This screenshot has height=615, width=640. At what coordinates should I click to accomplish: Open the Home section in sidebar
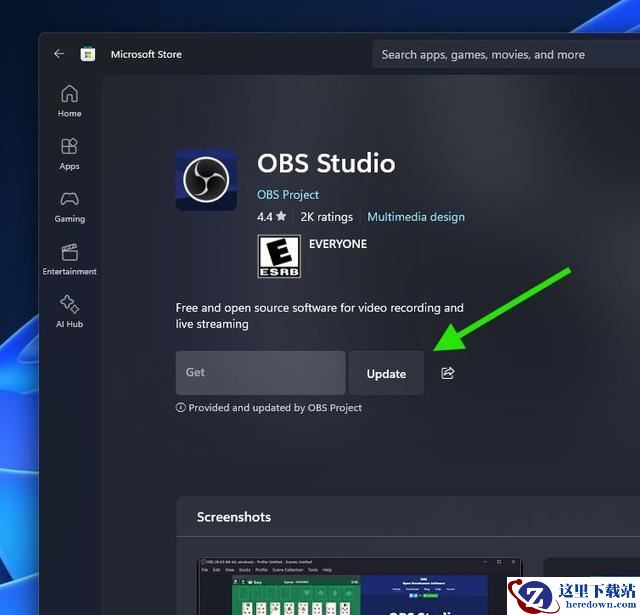69,101
